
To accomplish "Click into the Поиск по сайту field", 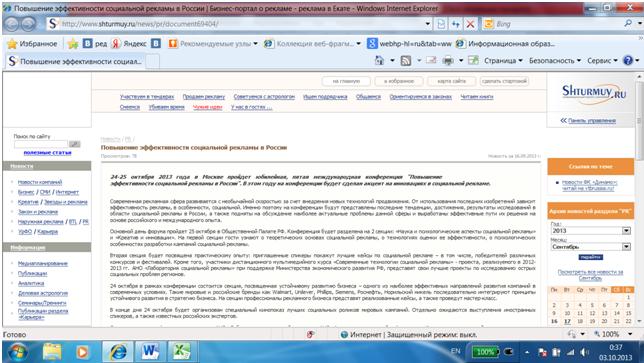I will coord(41,144).
